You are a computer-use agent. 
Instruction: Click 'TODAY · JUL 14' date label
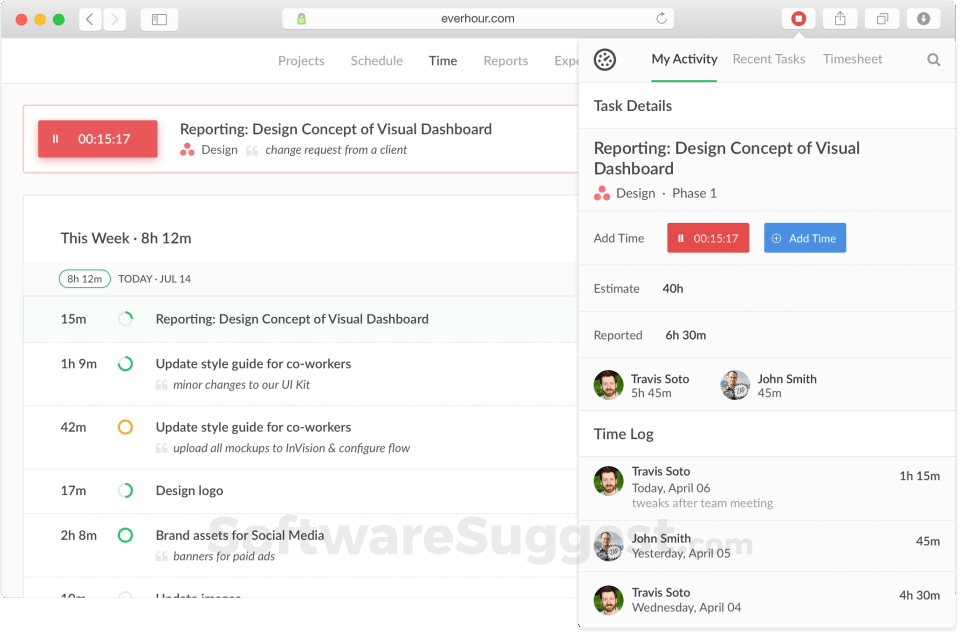pyautogui.click(x=154, y=279)
